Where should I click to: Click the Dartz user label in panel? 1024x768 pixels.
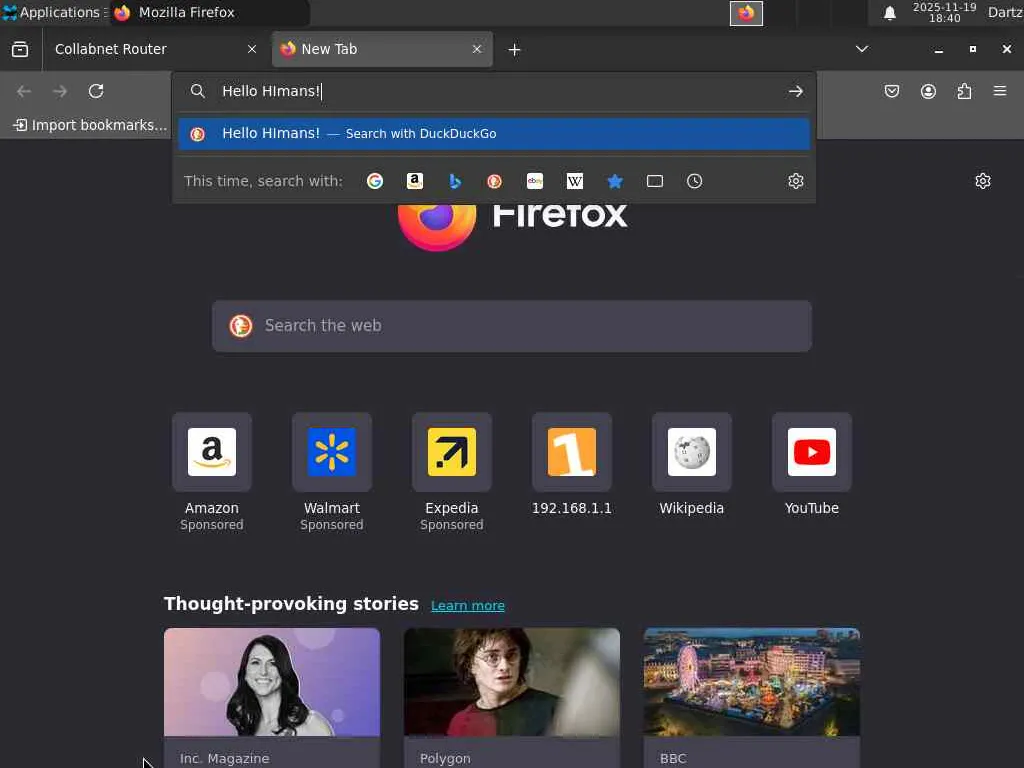(x=1005, y=12)
